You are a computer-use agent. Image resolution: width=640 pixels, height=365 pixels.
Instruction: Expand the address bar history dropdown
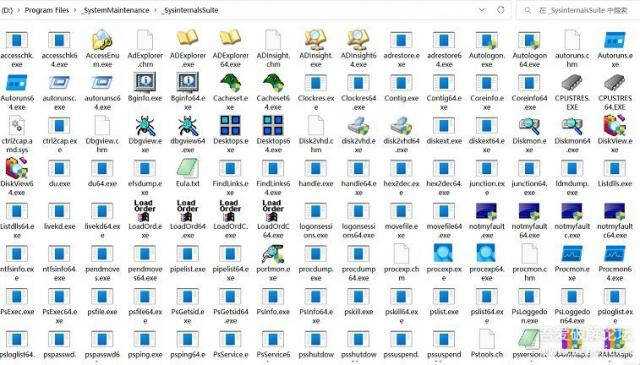[482, 10]
